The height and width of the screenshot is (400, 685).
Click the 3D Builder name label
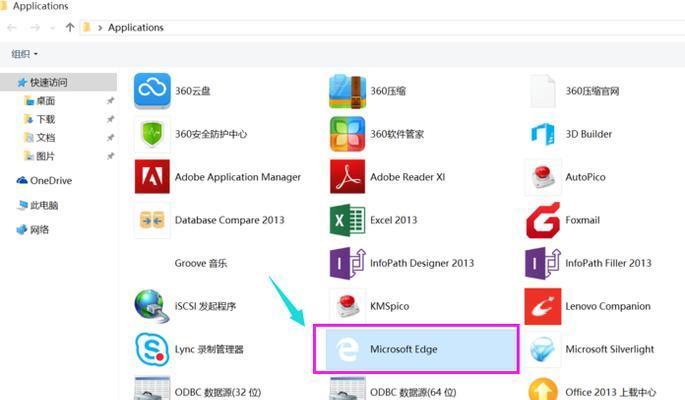(x=588, y=134)
